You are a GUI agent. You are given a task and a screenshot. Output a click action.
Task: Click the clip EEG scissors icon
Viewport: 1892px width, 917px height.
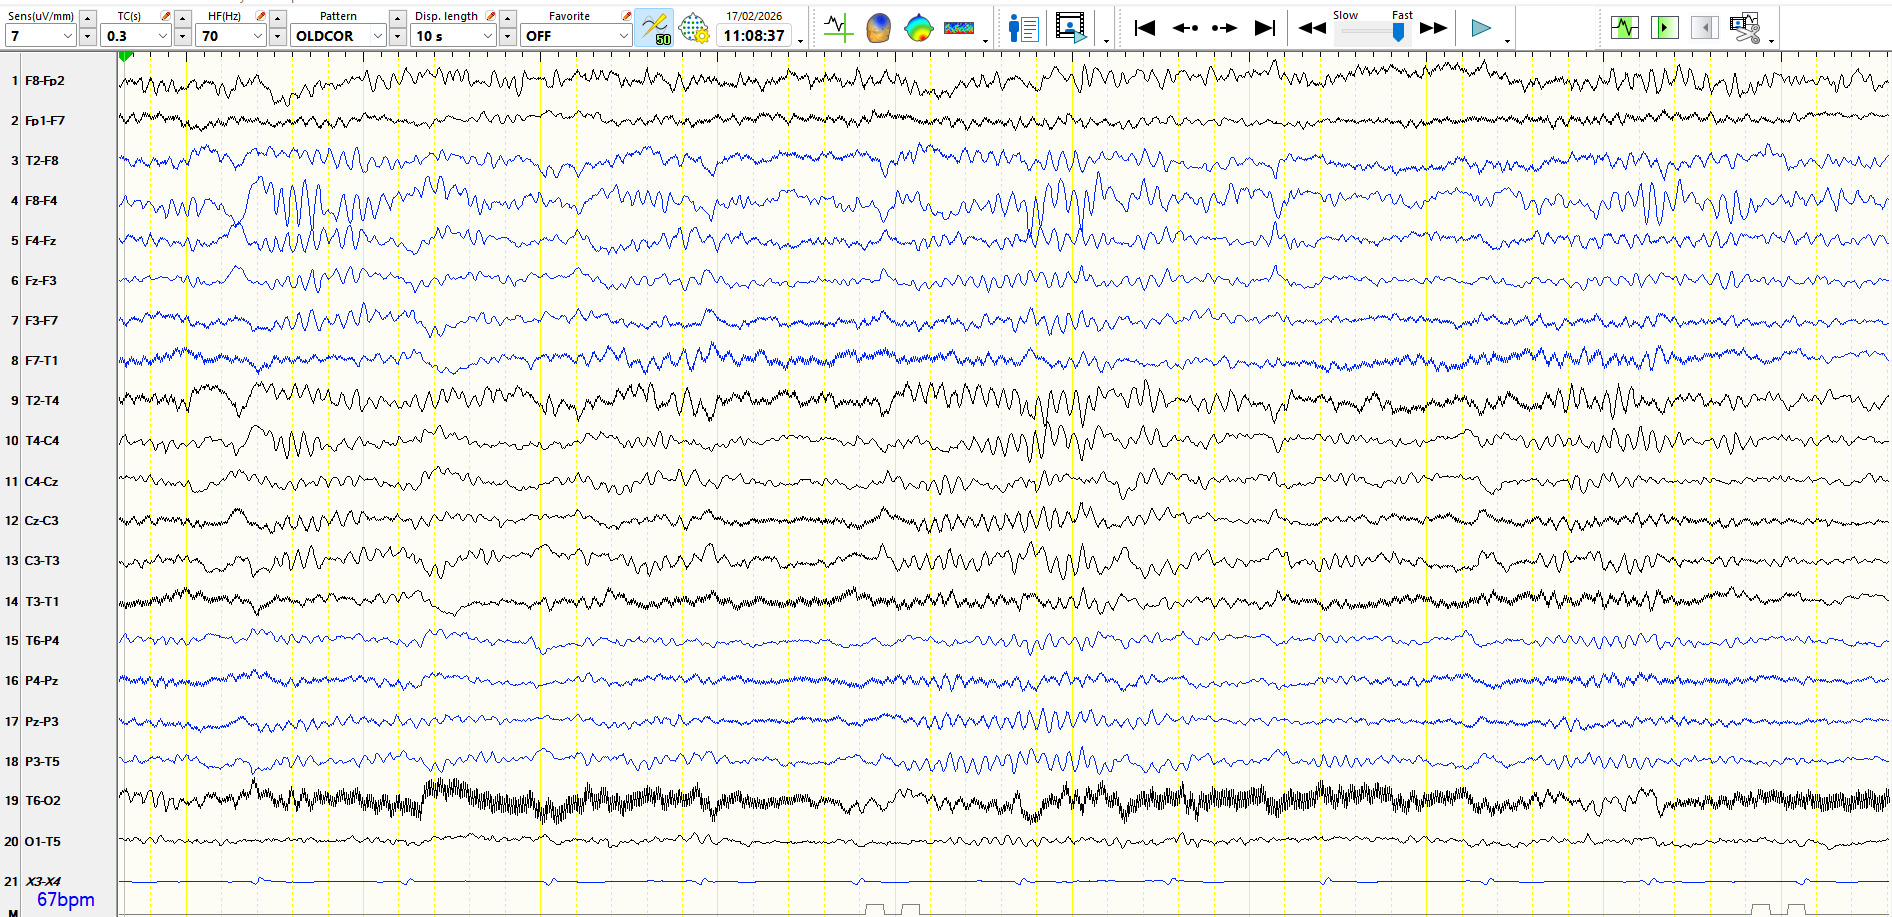[1745, 28]
